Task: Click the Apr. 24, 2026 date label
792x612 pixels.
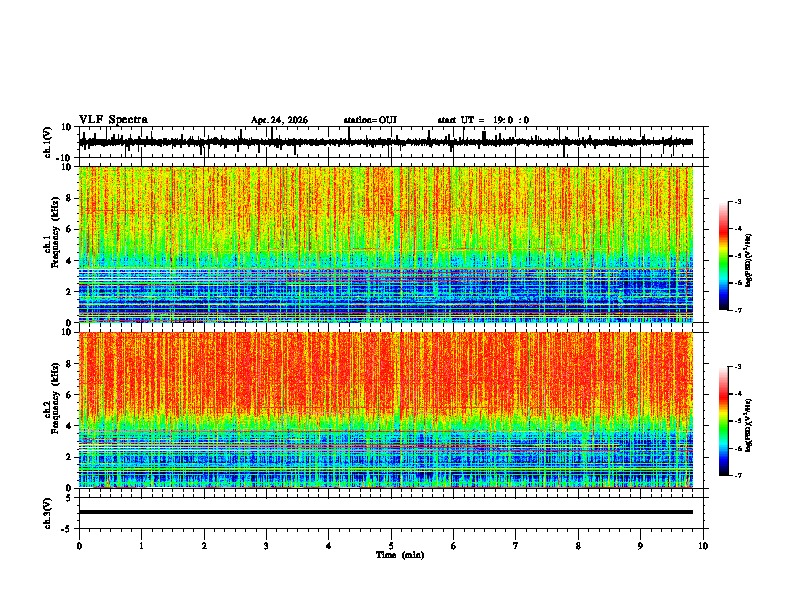Action: (x=279, y=120)
